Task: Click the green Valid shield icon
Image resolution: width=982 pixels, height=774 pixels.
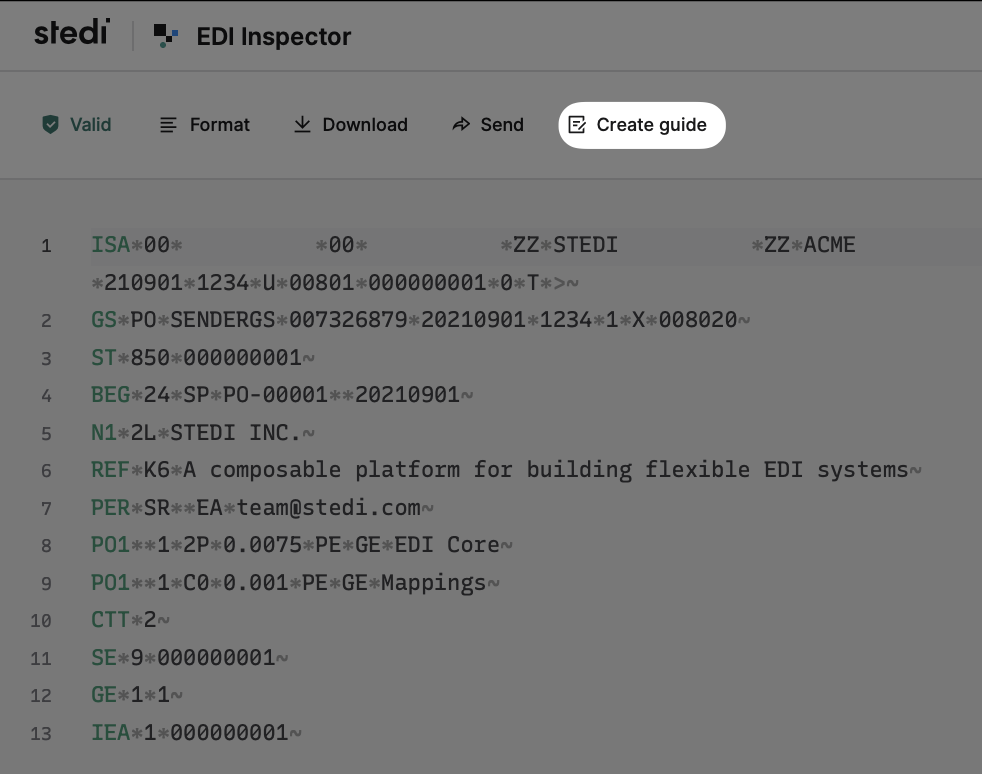Action: pyautogui.click(x=50, y=125)
